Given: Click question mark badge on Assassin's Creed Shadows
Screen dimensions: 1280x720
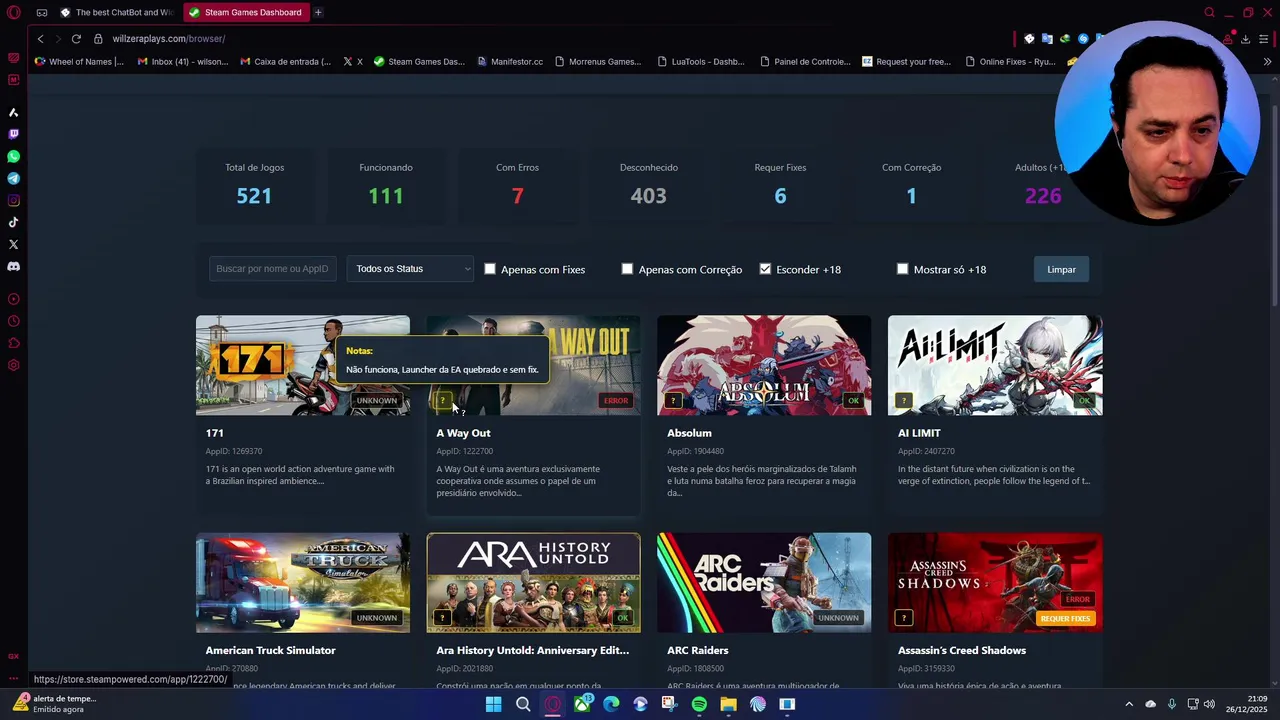Looking at the screenshot, I should [x=904, y=618].
